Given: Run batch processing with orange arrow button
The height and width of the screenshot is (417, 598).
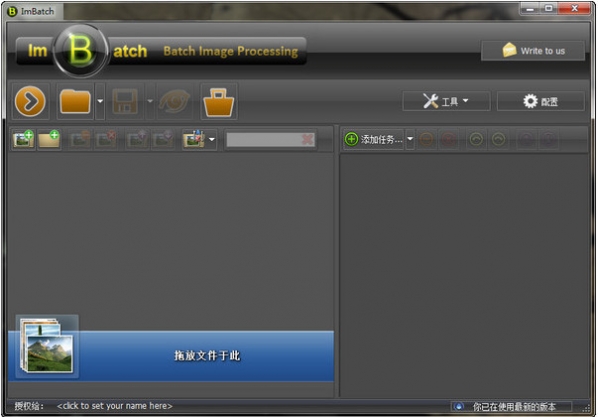Looking at the screenshot, I should pos(30,101).
